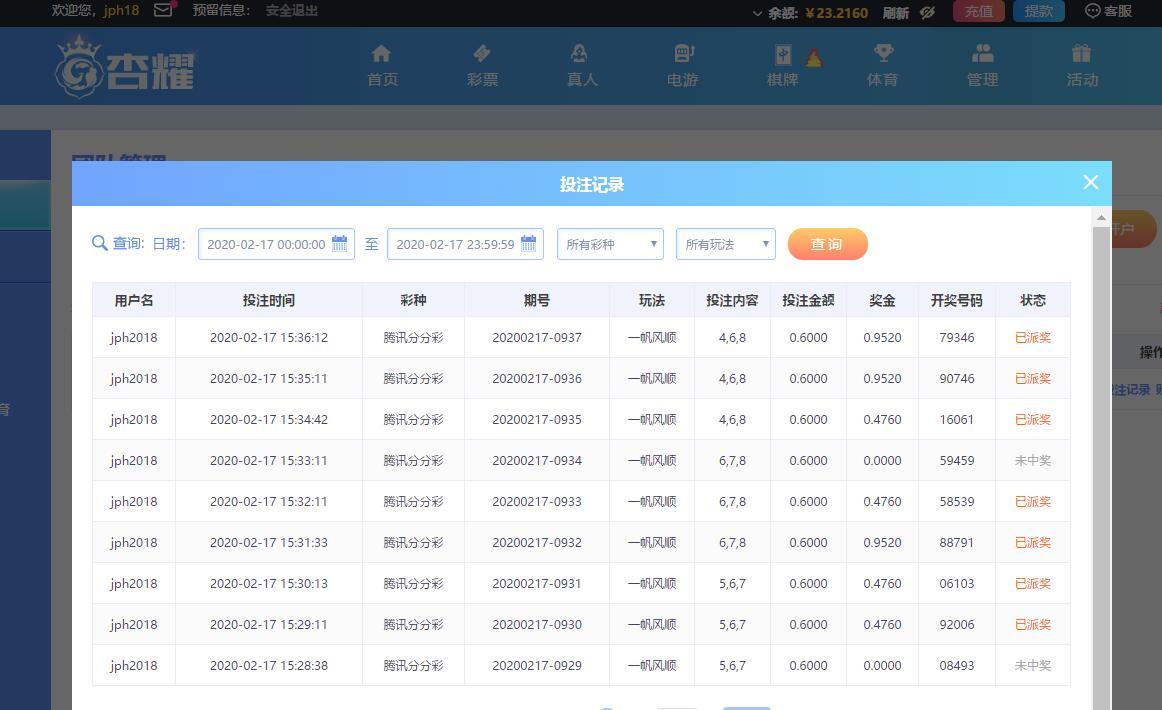Click draw number 06103
Image resolution: width=1162 pixels, height=710 pixels.
coord(957,583)
